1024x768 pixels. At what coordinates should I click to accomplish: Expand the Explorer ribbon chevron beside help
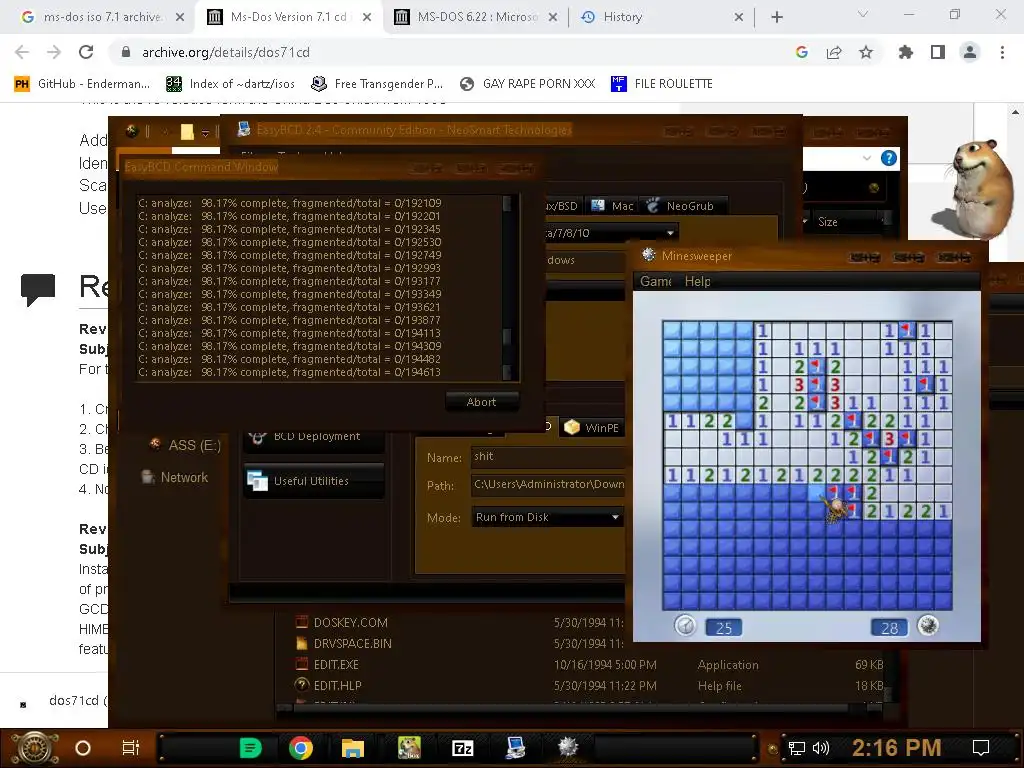(867, 158)
